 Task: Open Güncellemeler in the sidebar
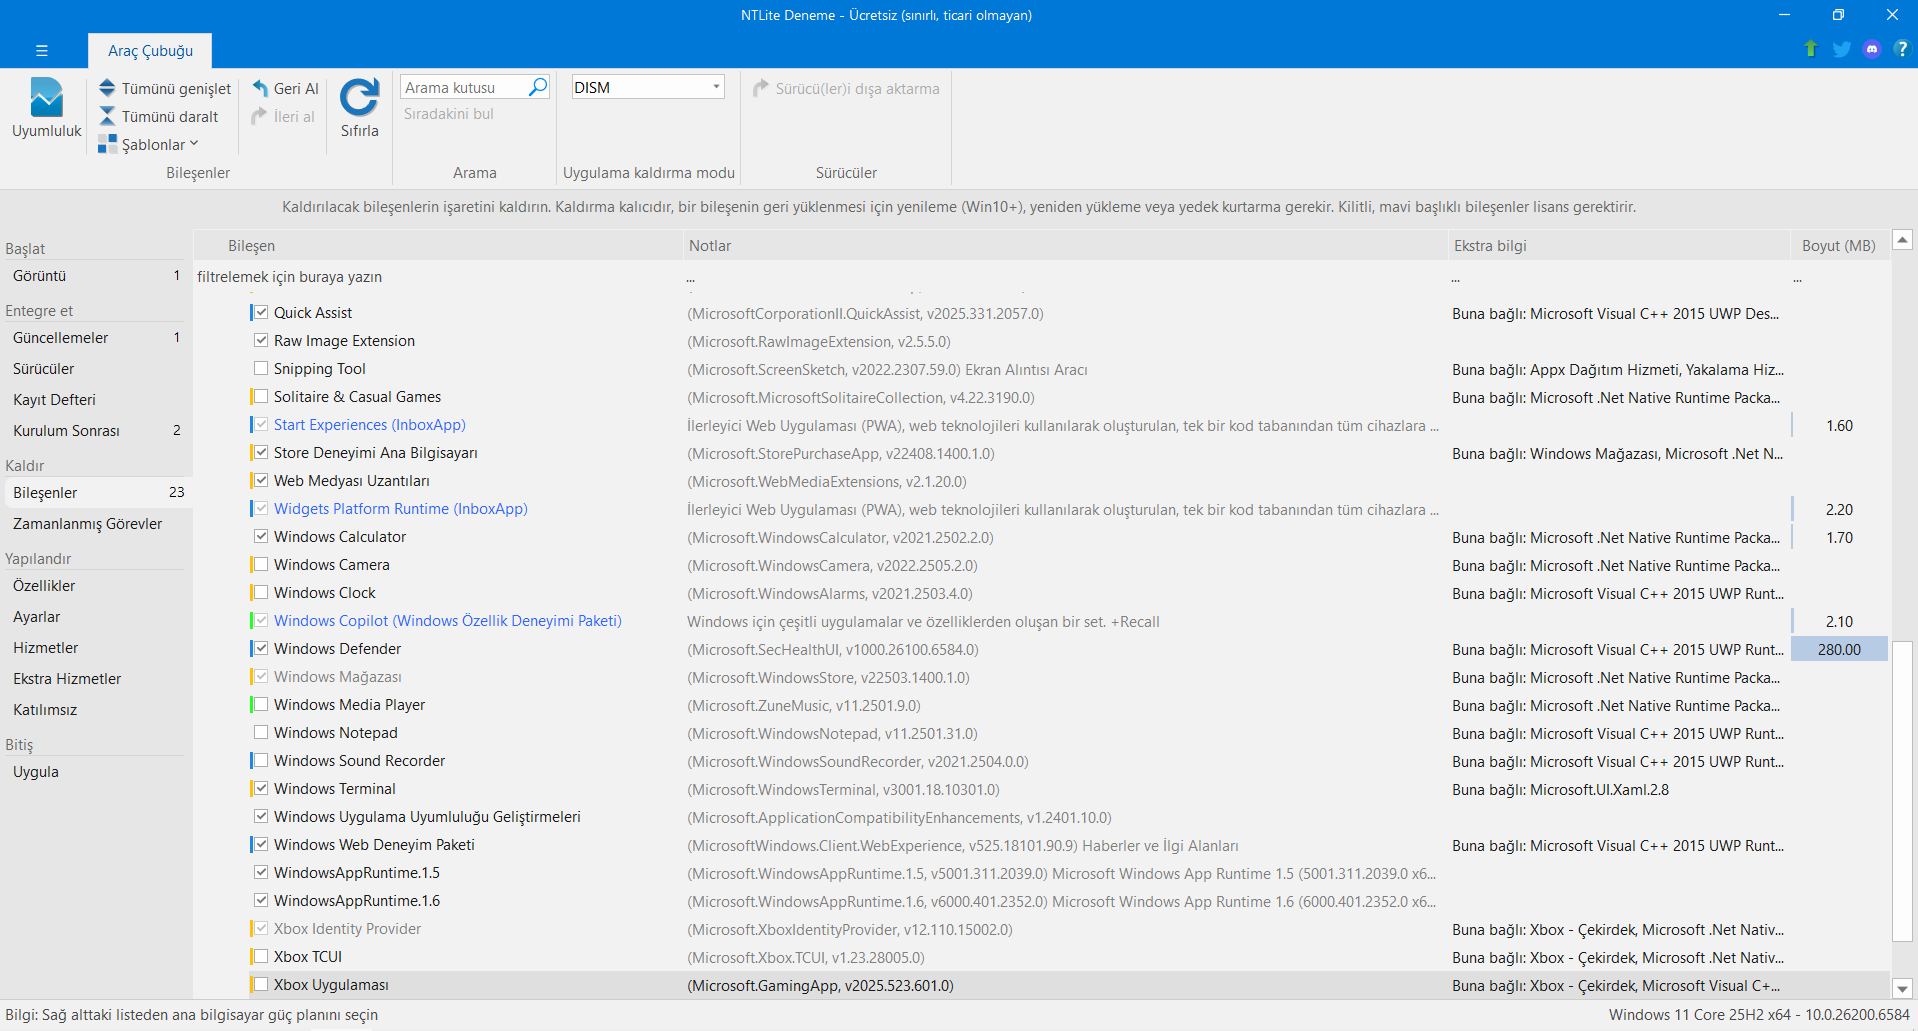pyautogui.click(x=96, y=337)
